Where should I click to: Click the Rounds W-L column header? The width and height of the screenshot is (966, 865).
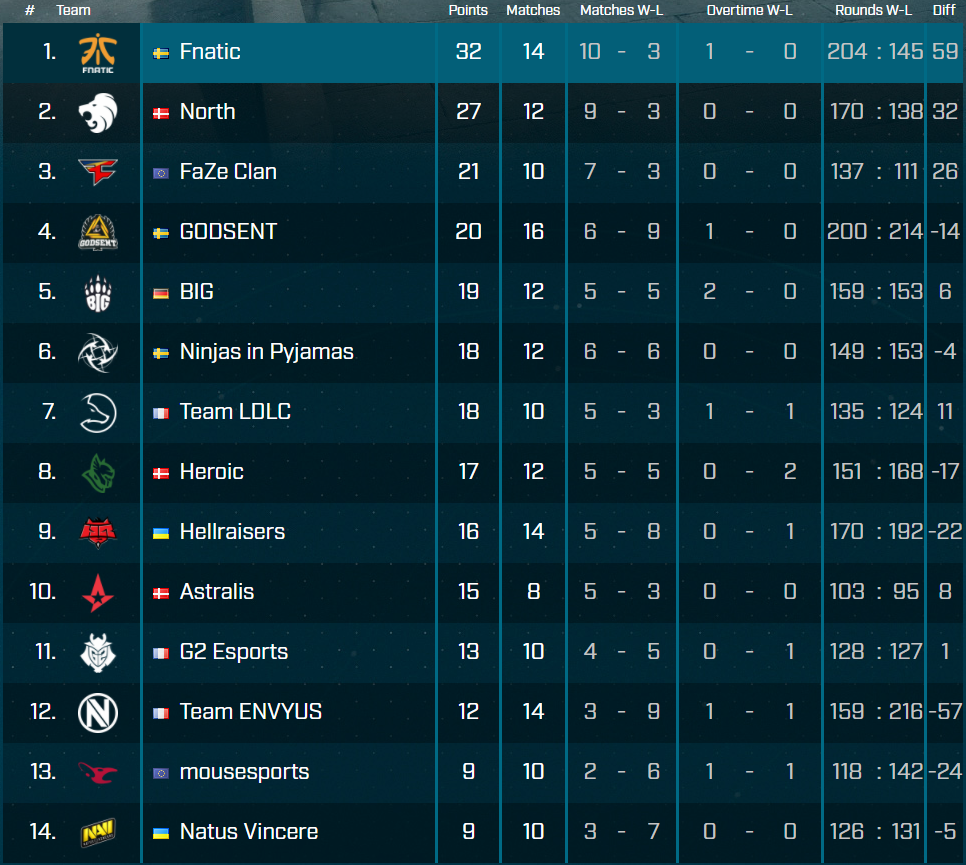874,10
